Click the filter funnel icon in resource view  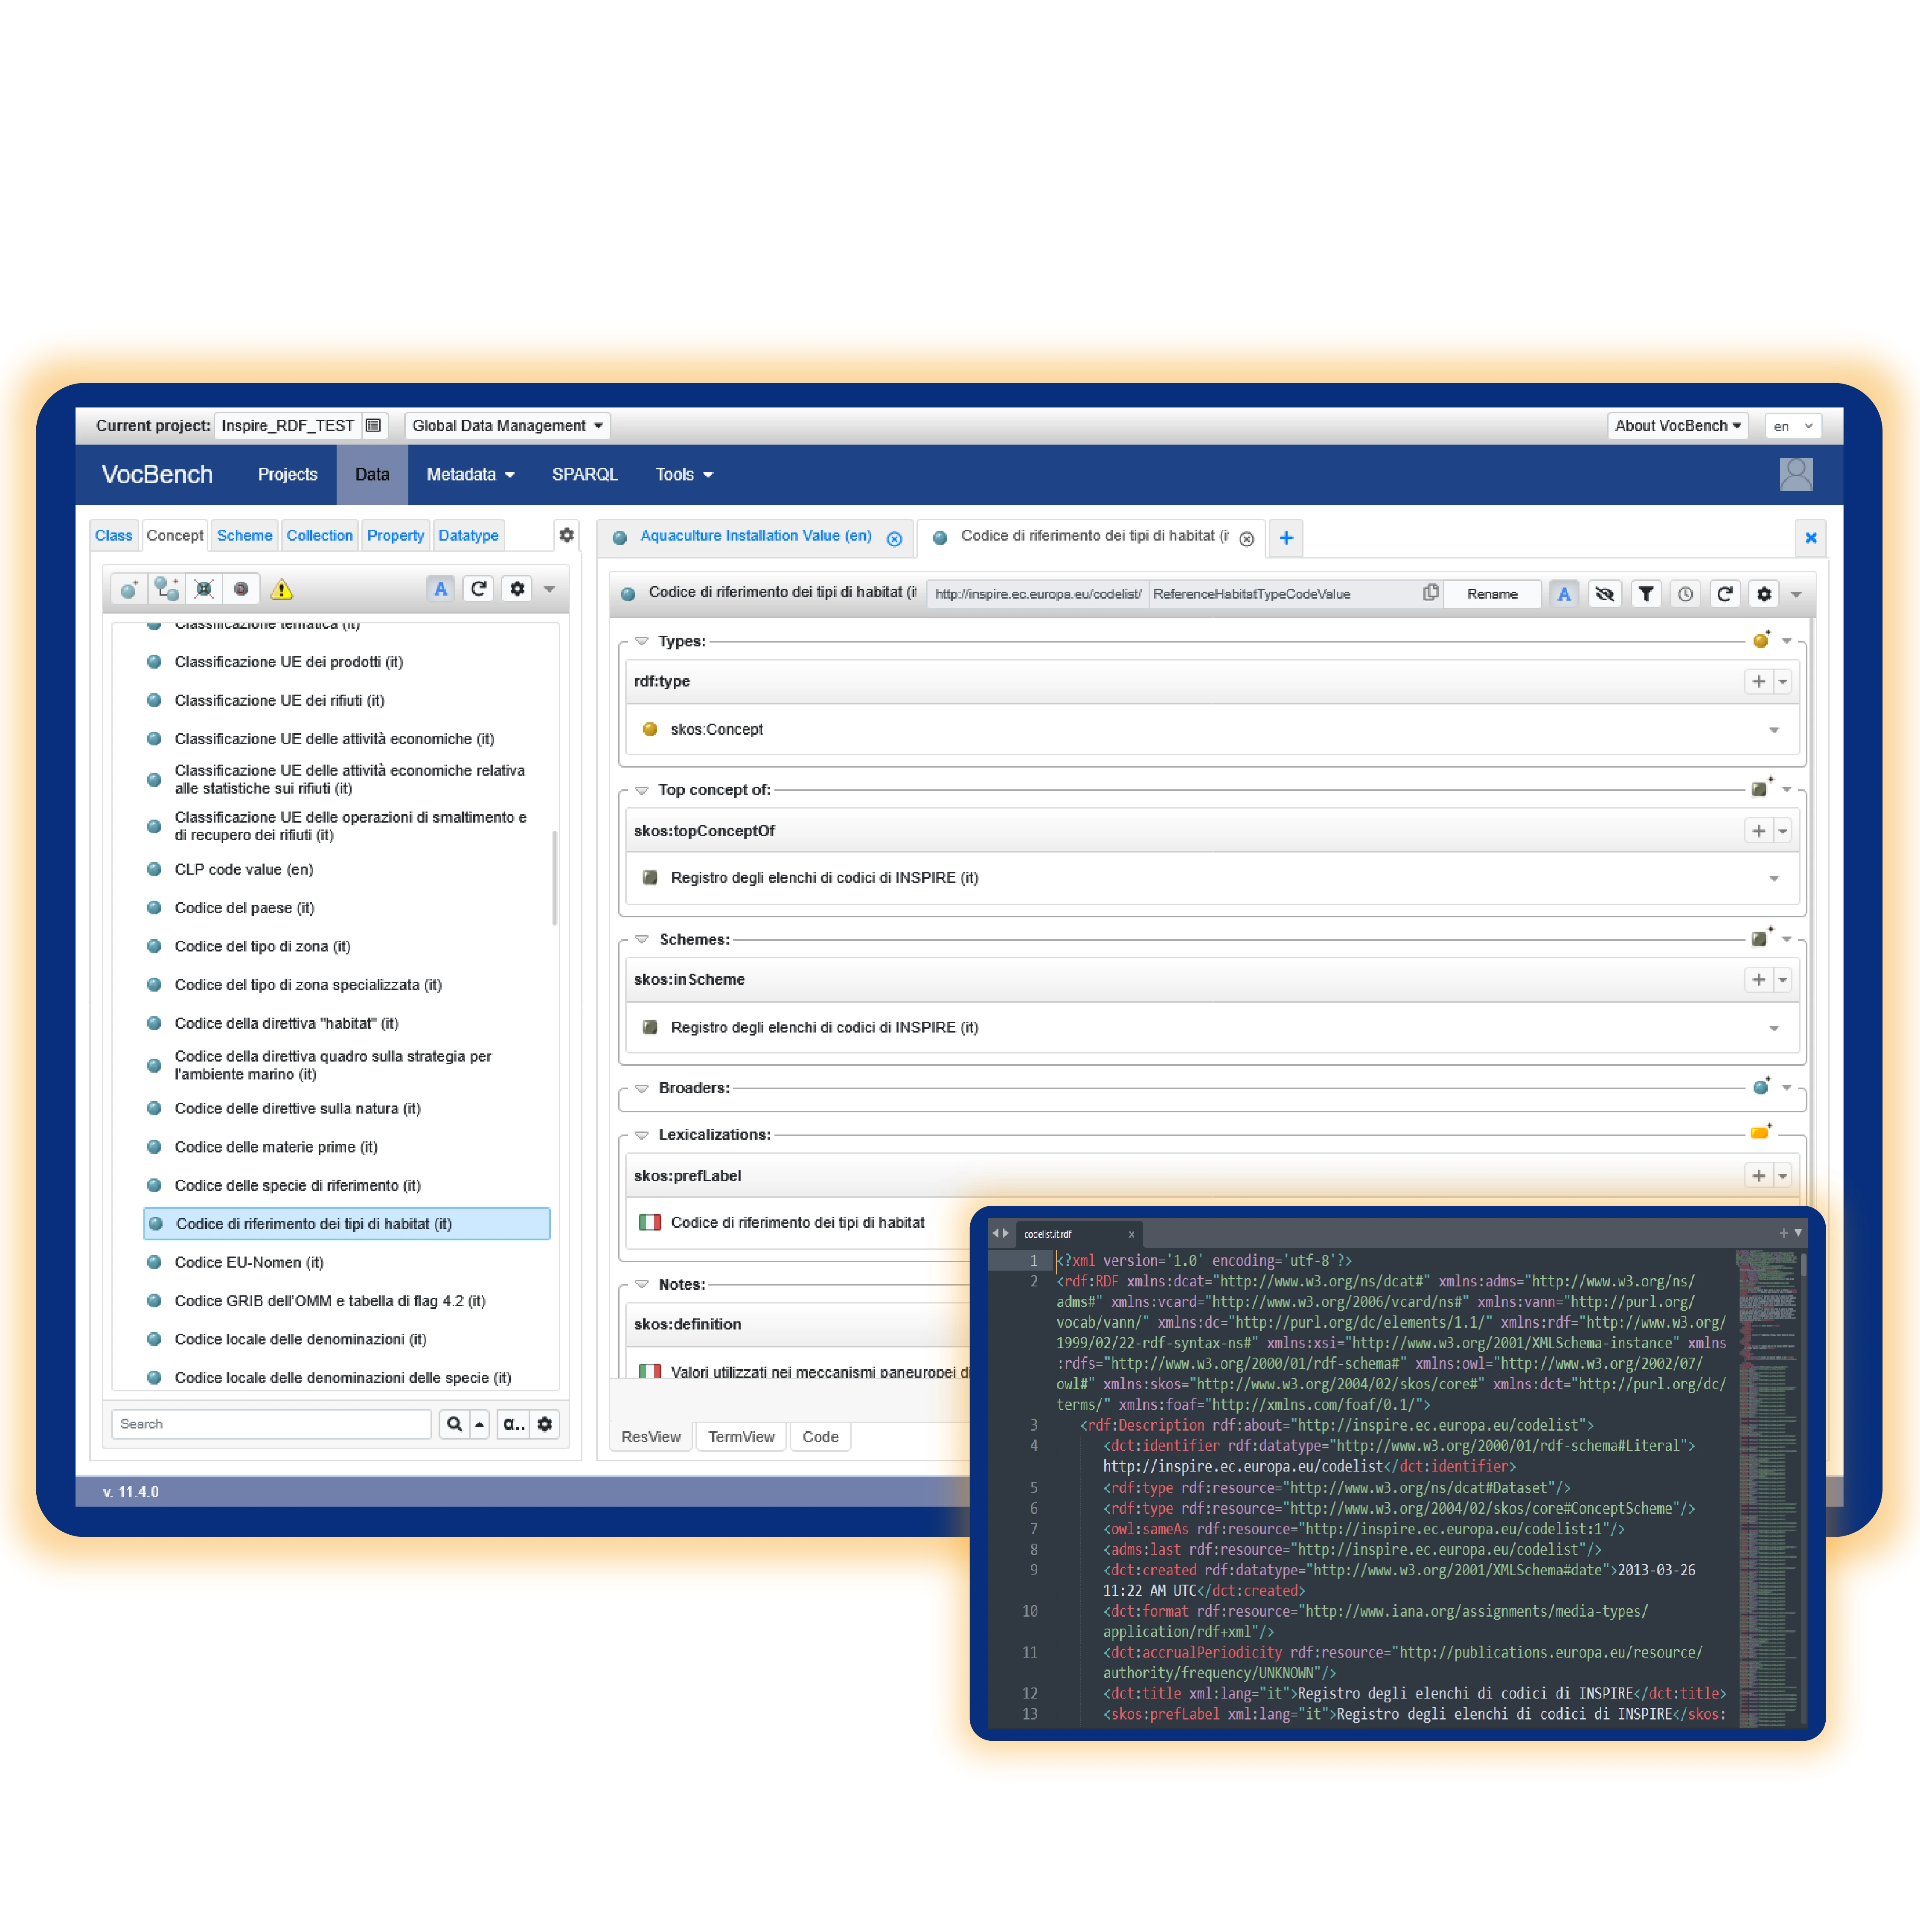point(1646,594)
